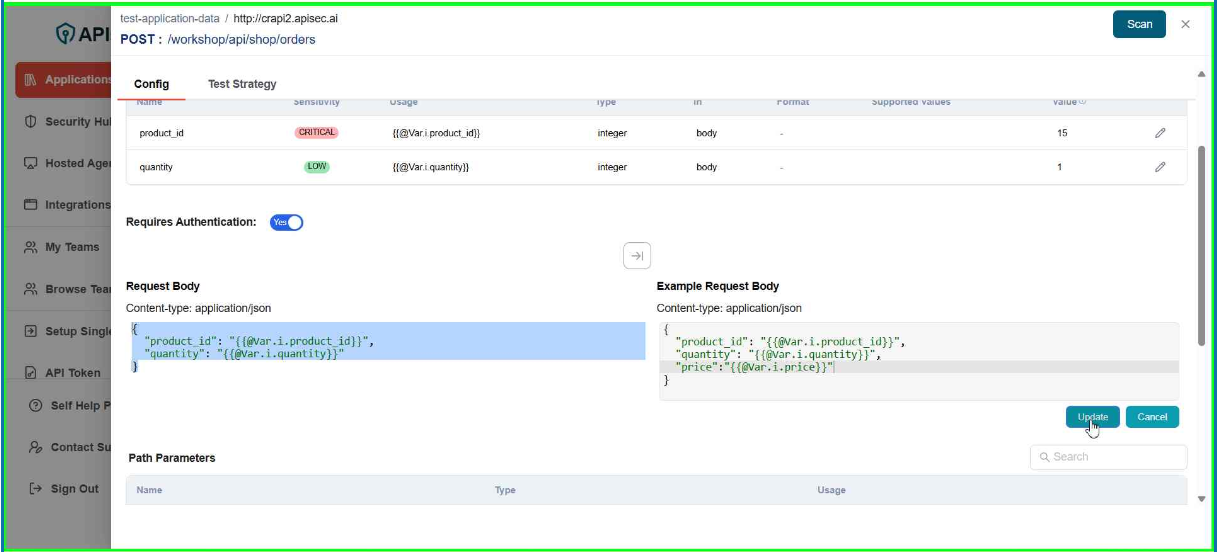Switch to the Test Strategy tab

click(x=242, y=84)
